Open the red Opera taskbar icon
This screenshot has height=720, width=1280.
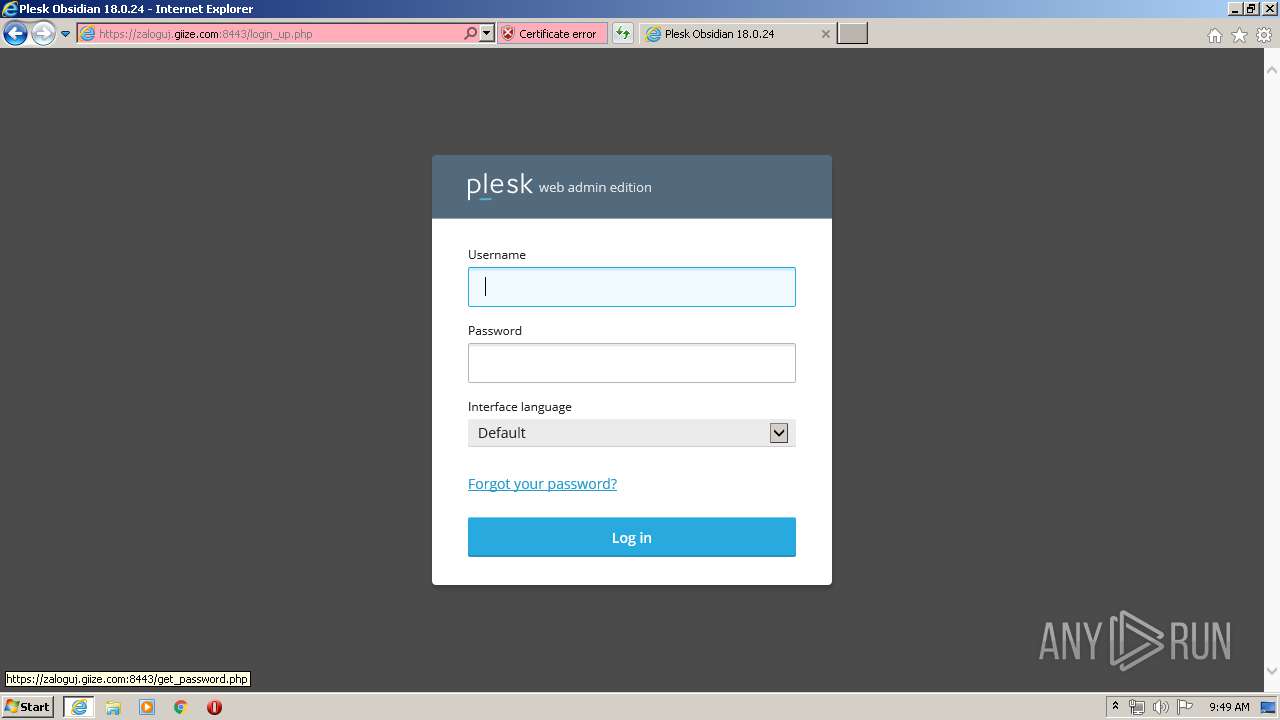pyautogui.click(x=214, y=707)
